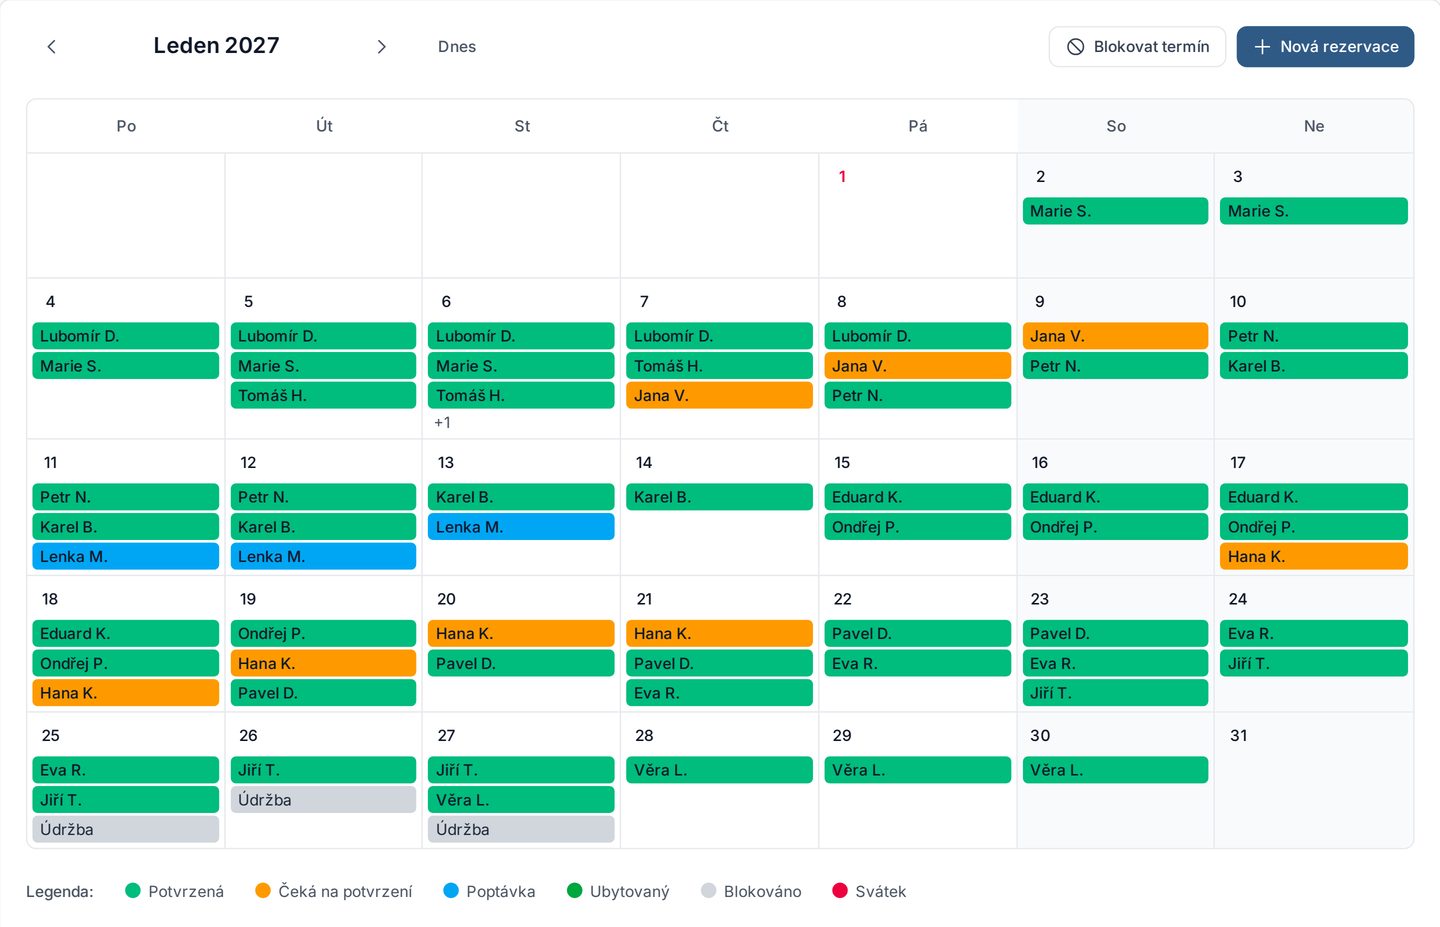1440x927 pixels.
Task: Go to previous month with left chevron
Action: [x=52, y=47]
